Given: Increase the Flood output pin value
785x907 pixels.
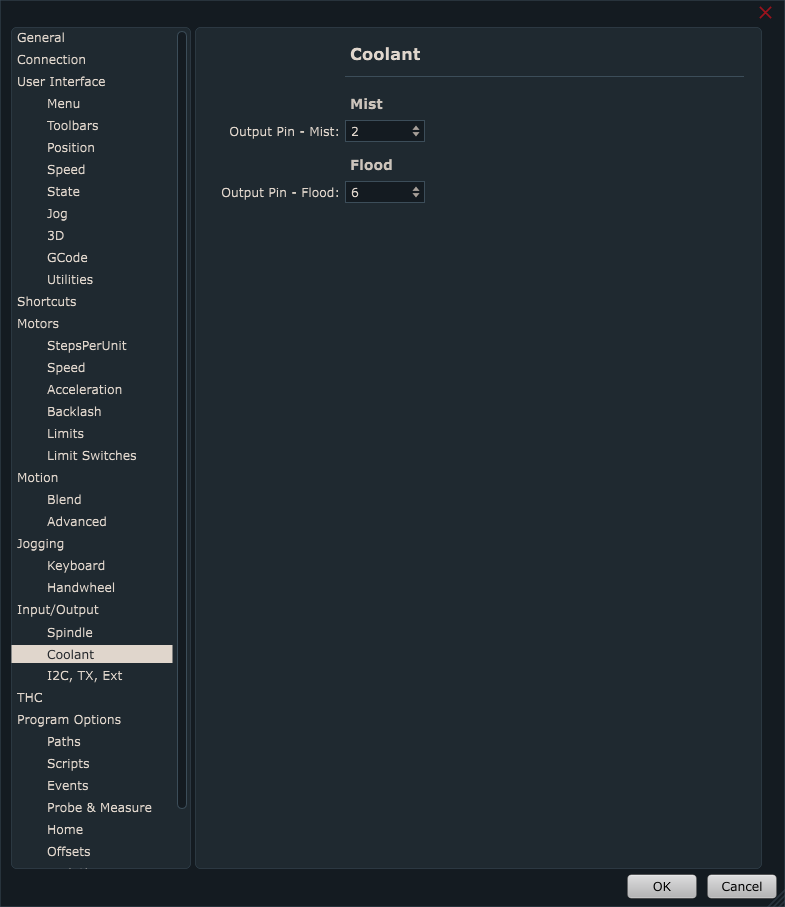Looking at the screenshot, I should pyautogui.click(x=416, y=188).
